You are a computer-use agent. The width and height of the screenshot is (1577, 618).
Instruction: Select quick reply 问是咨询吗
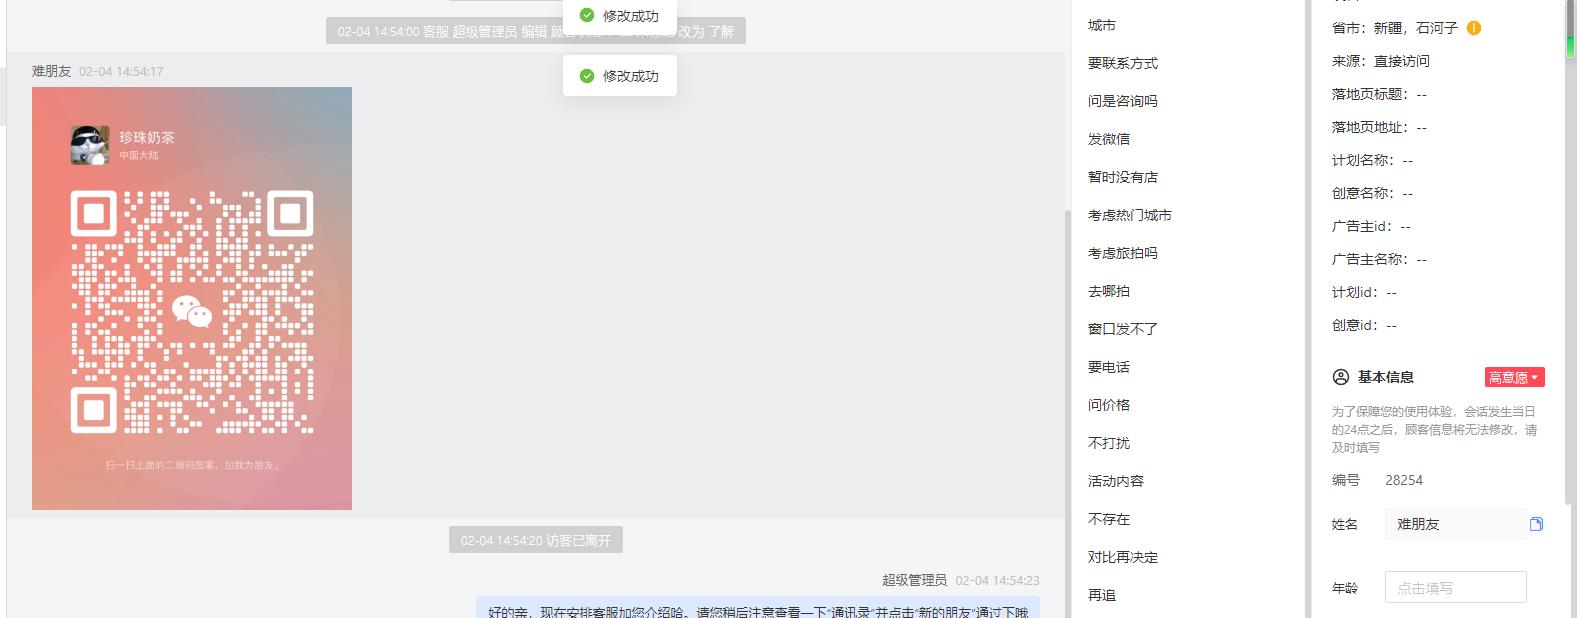(1123, 101)
